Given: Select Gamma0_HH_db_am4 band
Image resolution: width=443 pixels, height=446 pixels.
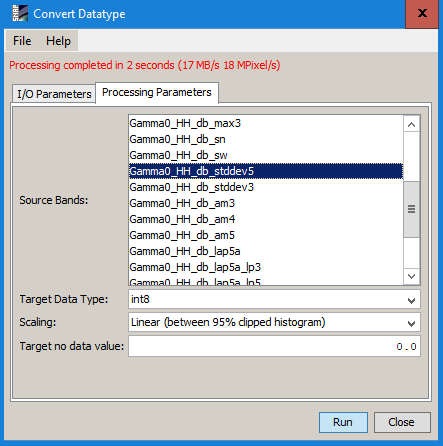Looking at the screenshot, I should click(266, 219).
